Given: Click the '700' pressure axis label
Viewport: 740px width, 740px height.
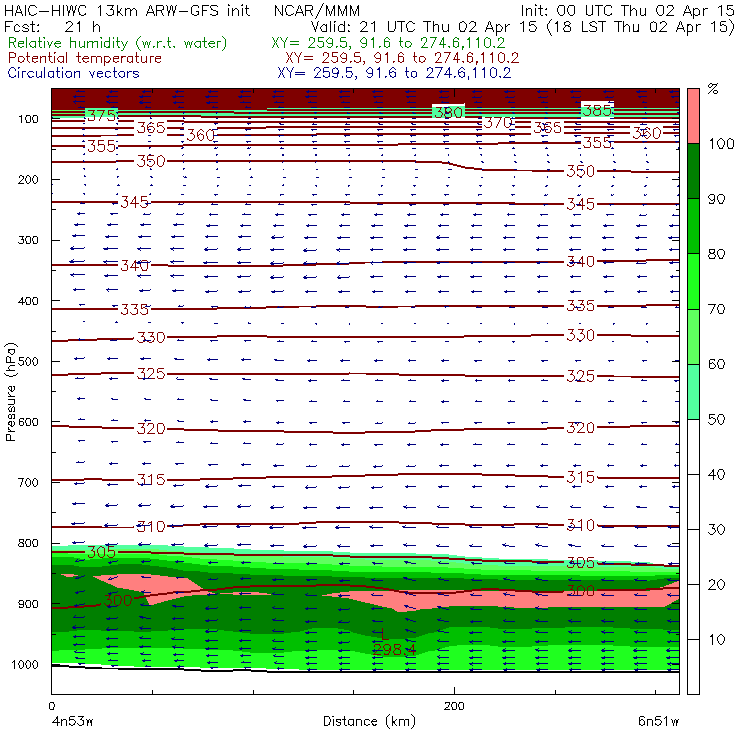Looking at the screenshot, I should coord(28,482).
